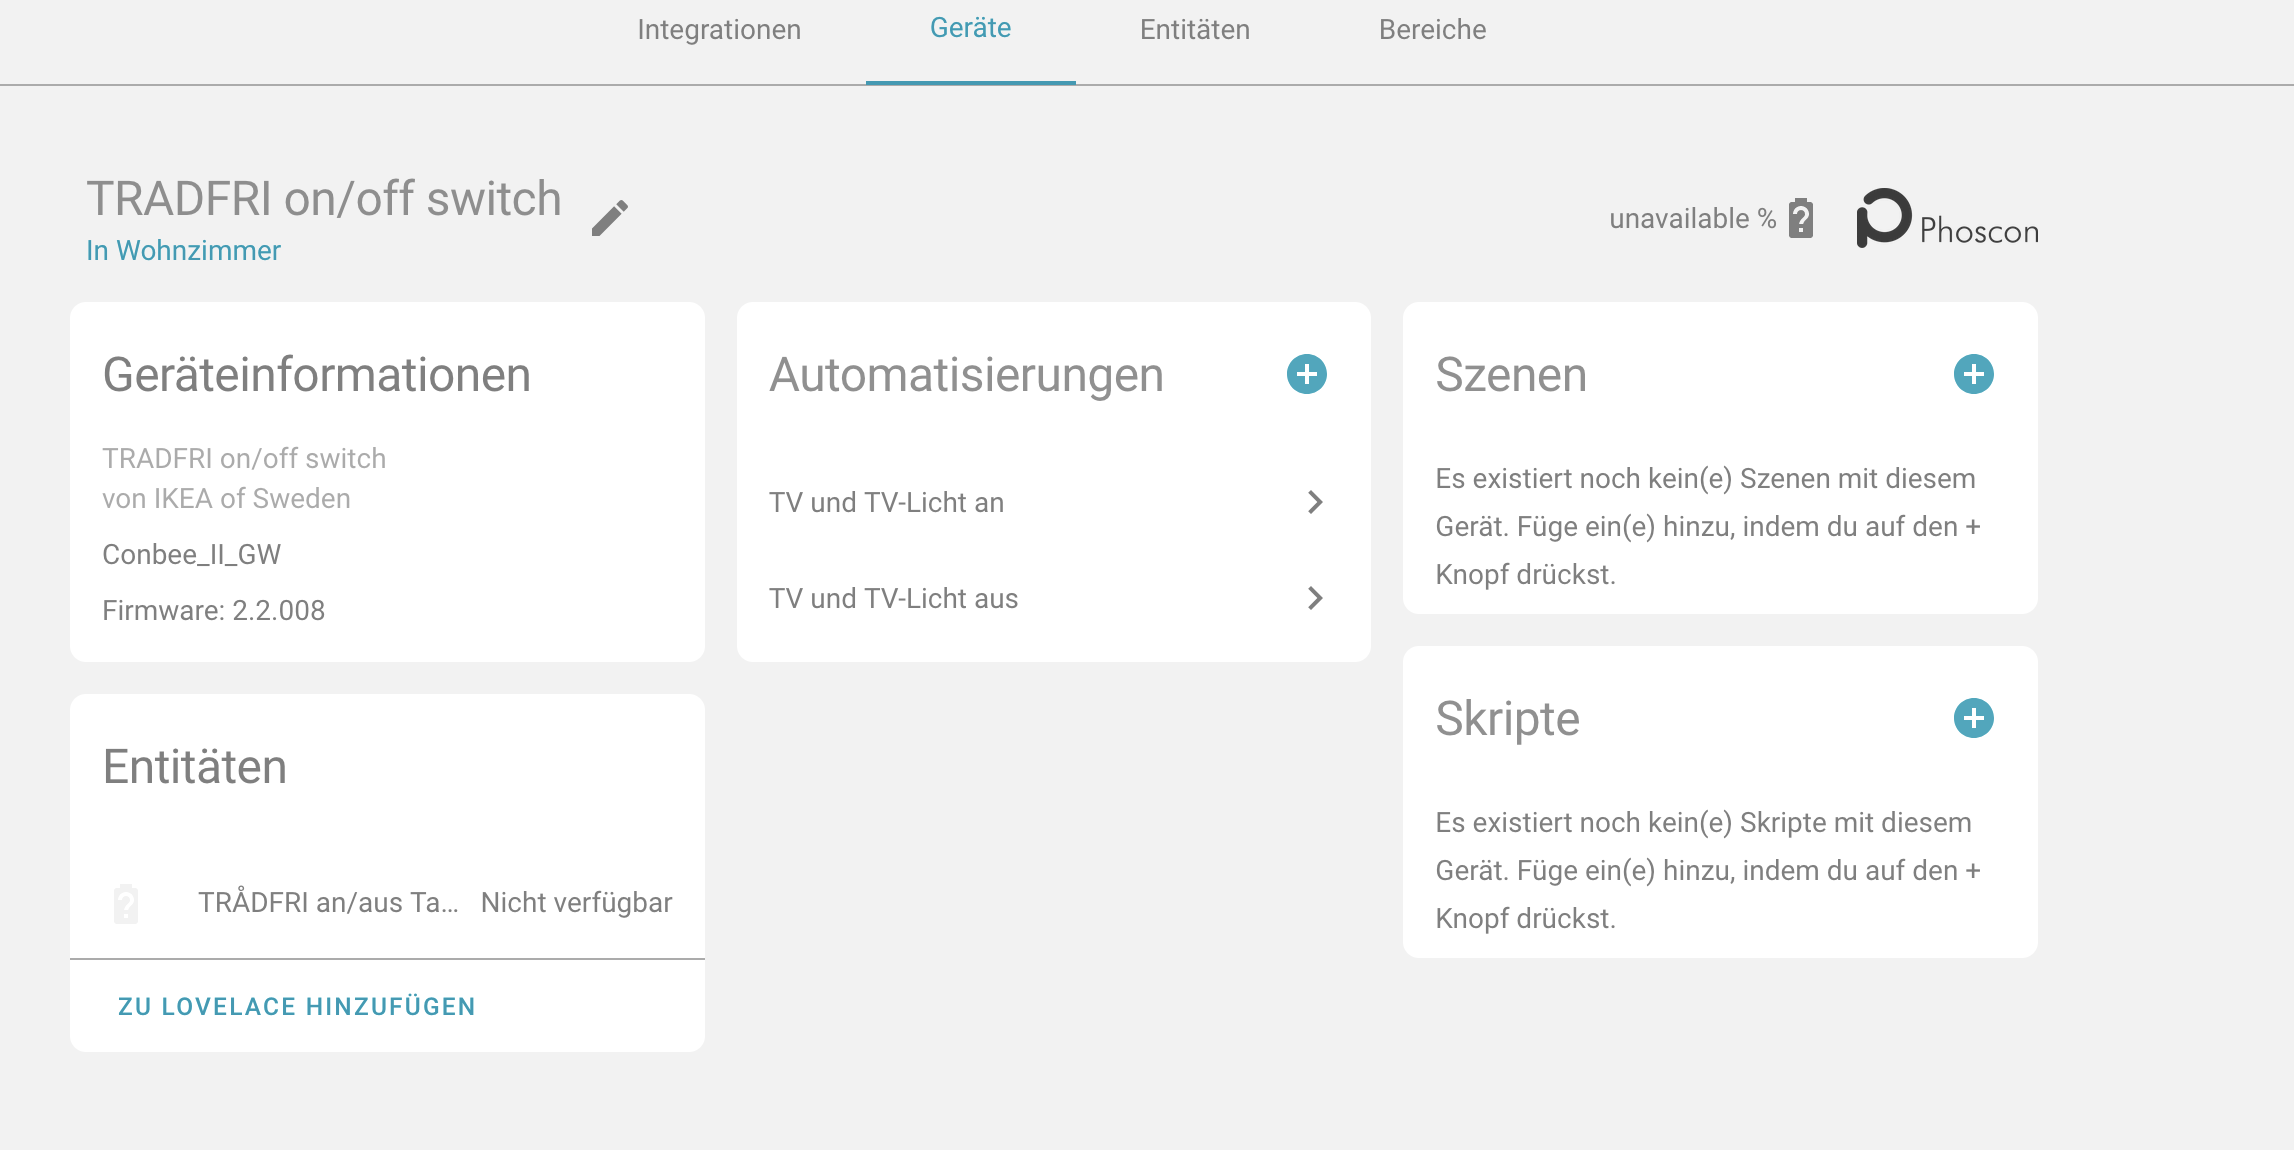Click the Phoscon logo icon
Viewport: 2294px width, 1150px height.
1883,217
